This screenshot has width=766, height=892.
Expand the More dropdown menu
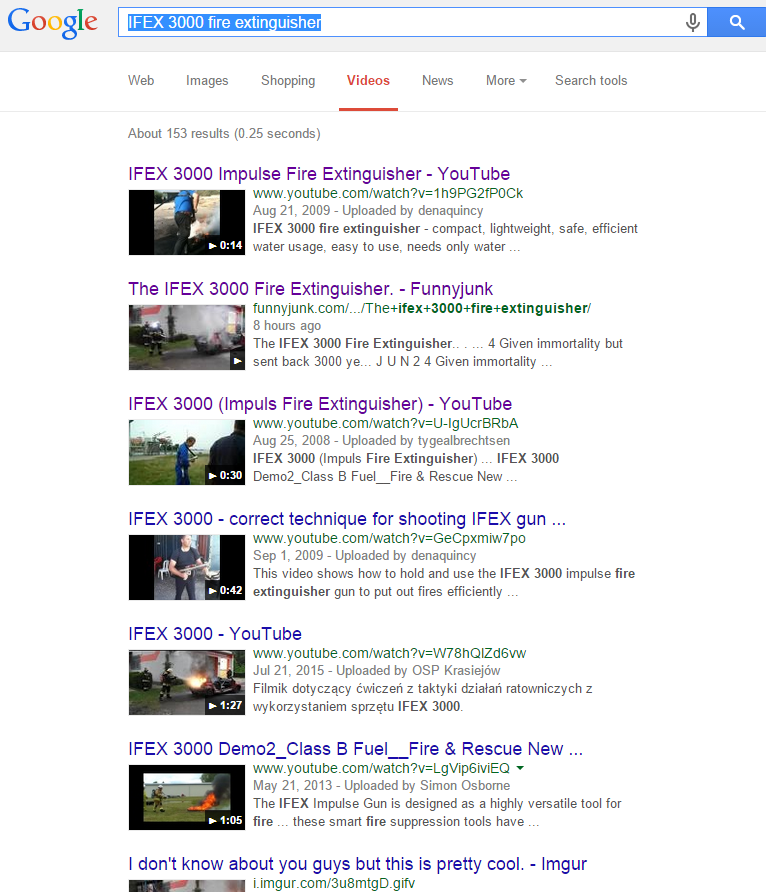[x=505, y=81]
